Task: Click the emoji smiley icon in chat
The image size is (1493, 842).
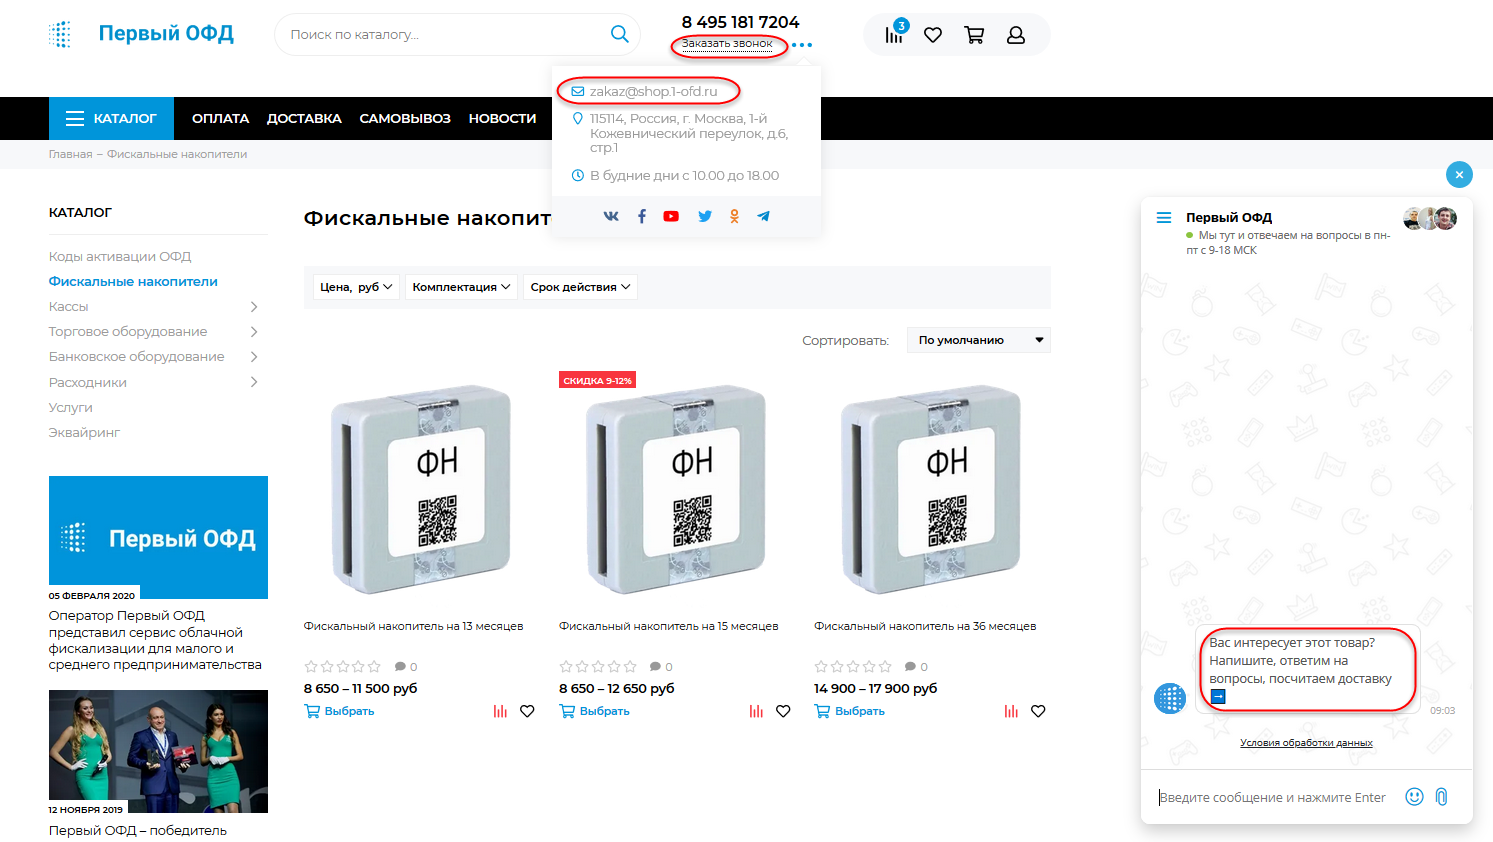Action: 1414,797
